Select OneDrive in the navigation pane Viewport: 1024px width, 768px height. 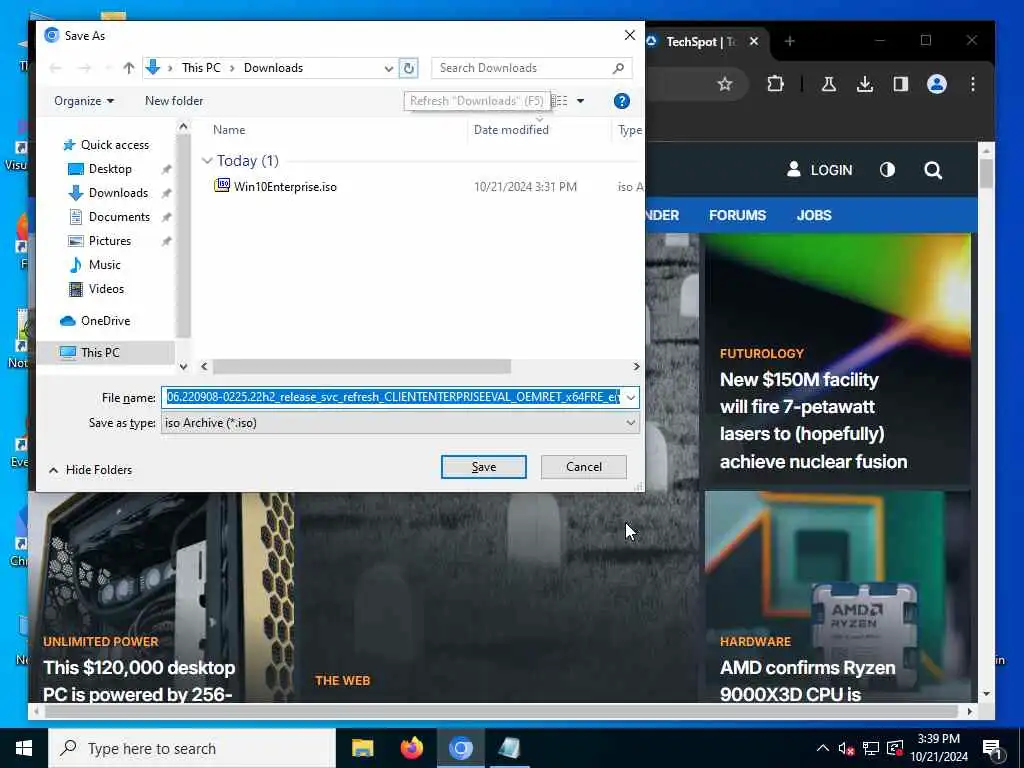point(105,321)
